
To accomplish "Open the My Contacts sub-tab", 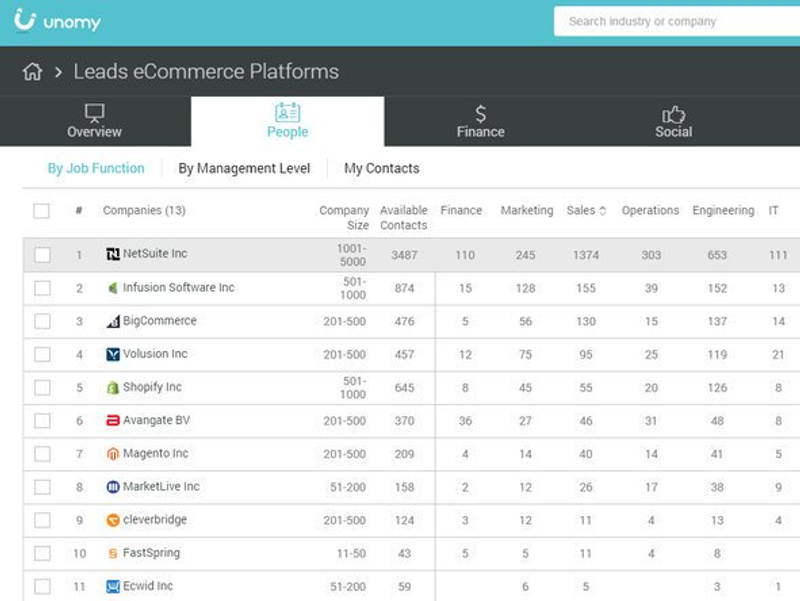I will [382, 168].
